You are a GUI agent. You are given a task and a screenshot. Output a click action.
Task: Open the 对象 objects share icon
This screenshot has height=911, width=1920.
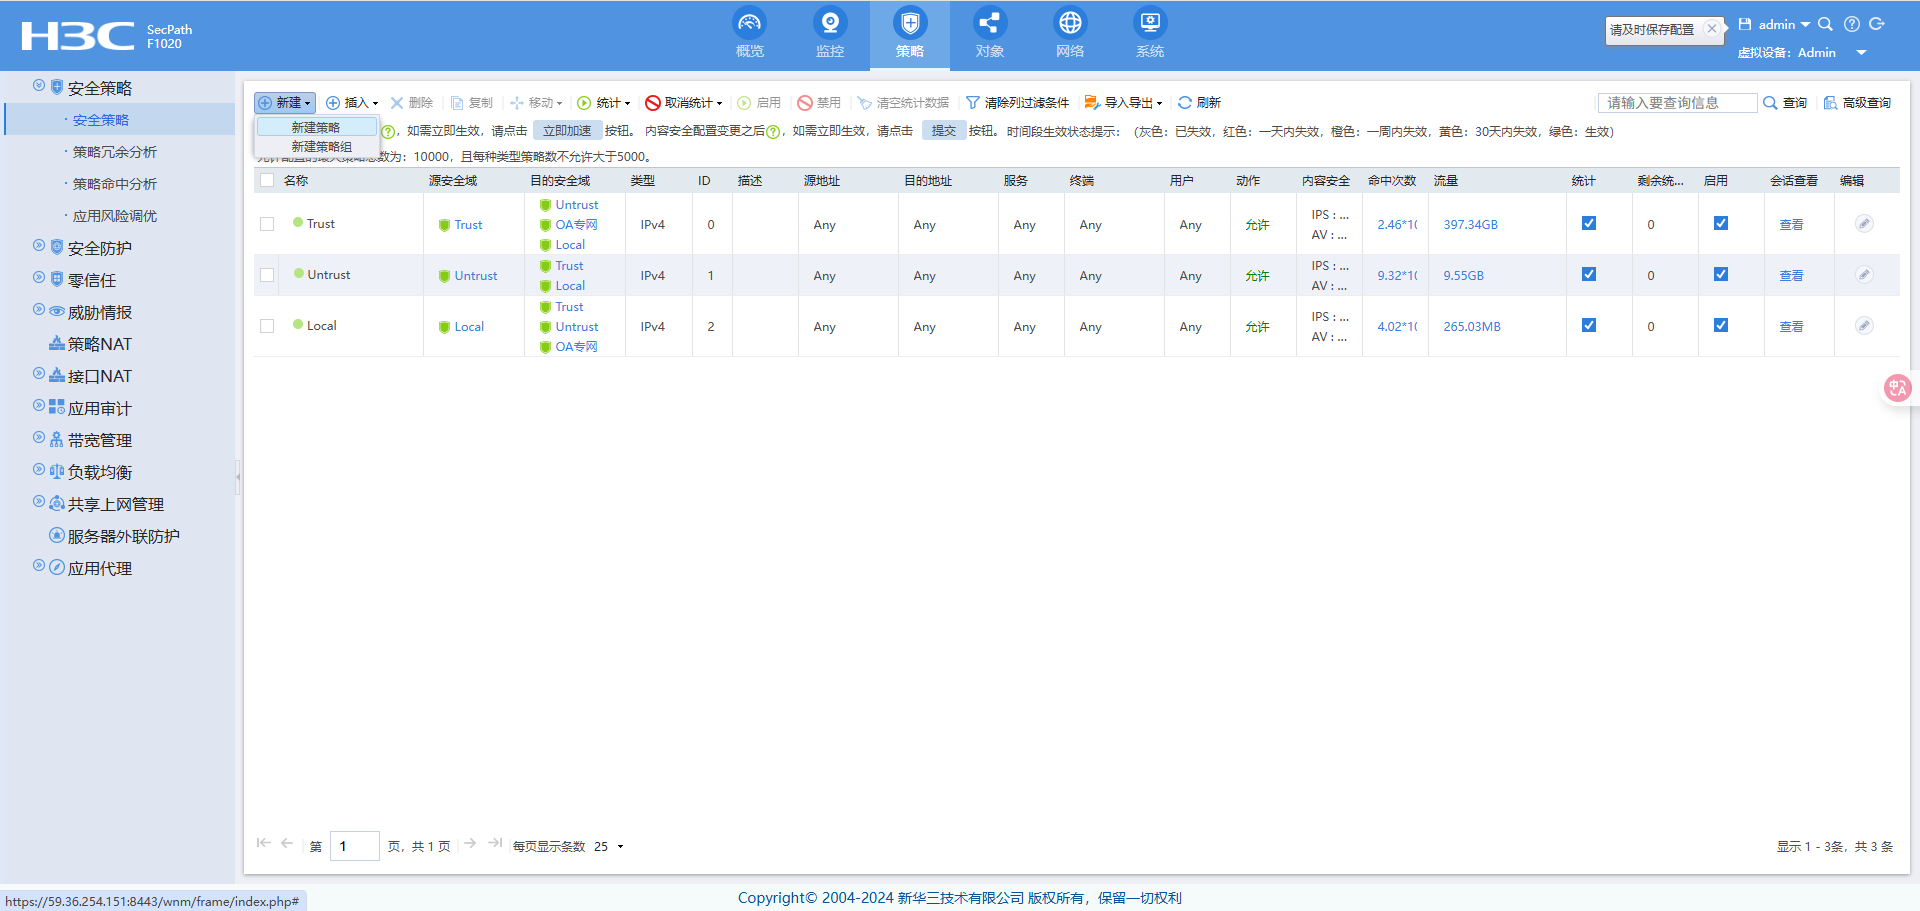pos(989,24)
